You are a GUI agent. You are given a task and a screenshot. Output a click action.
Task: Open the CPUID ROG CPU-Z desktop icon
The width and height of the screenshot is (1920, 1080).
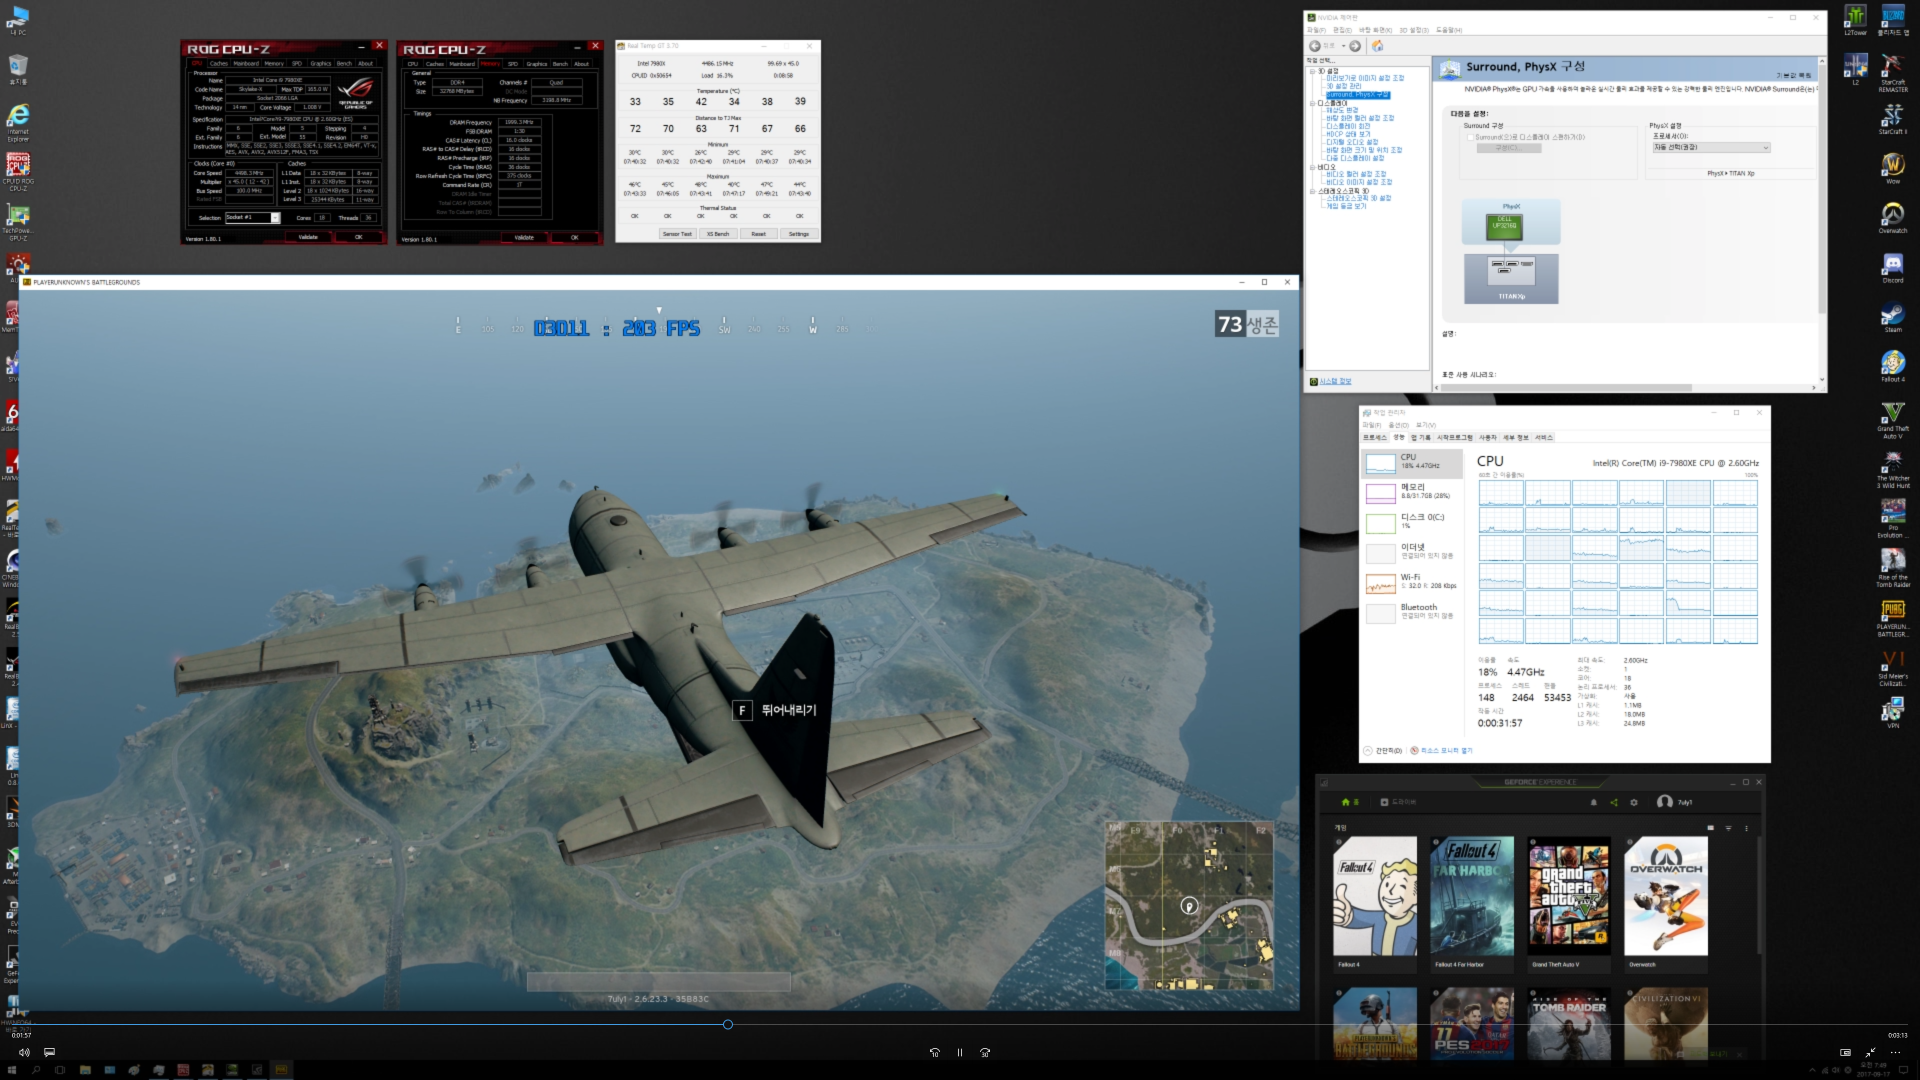click(x=18, y=172)
